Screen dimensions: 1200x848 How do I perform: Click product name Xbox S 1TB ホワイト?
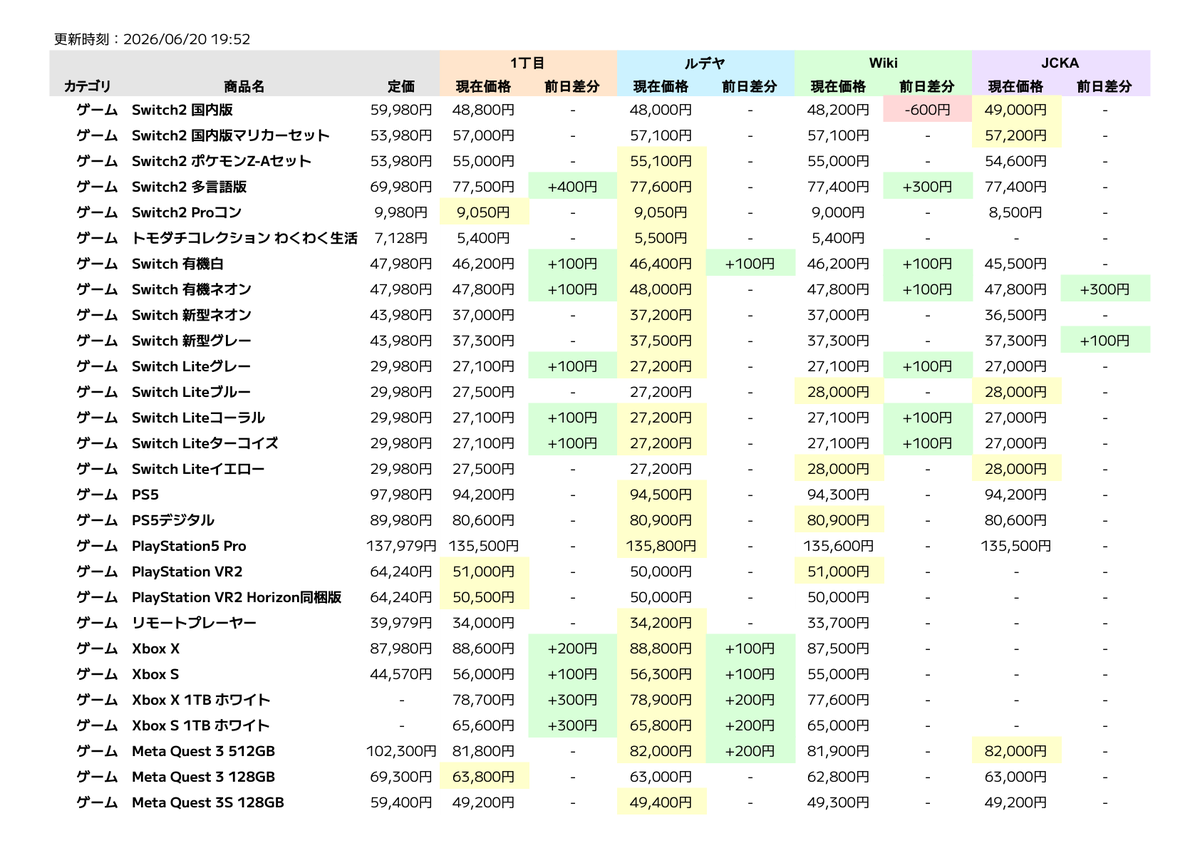(201, 725)
